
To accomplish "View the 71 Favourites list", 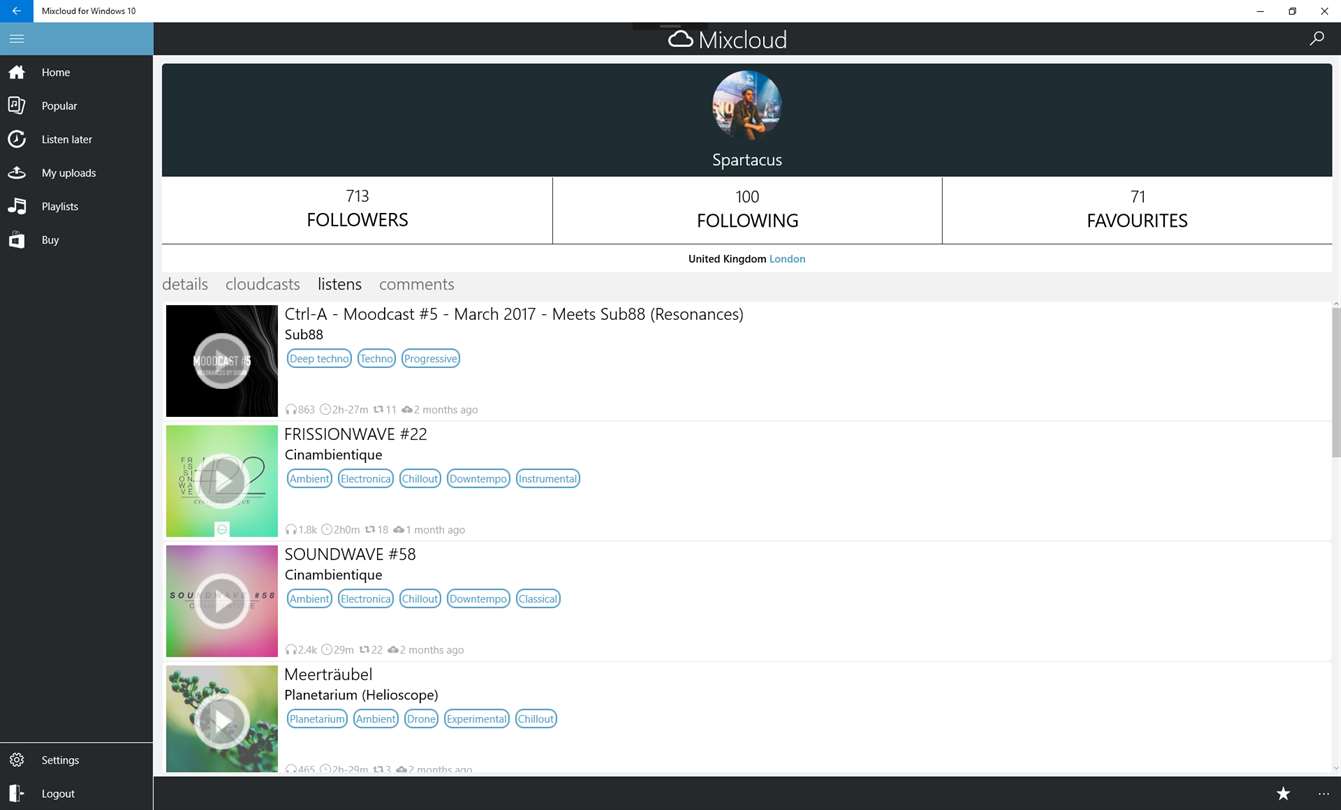I will [x=1137, y=209].
